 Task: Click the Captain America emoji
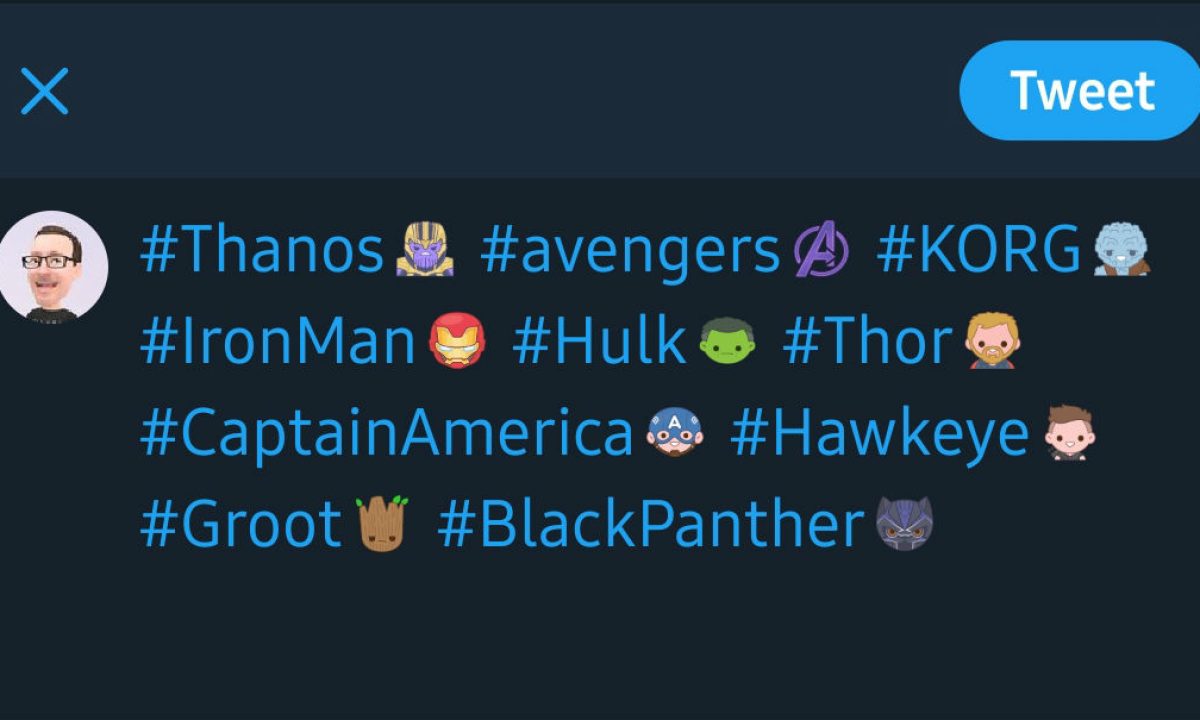[x=674, y=433]
